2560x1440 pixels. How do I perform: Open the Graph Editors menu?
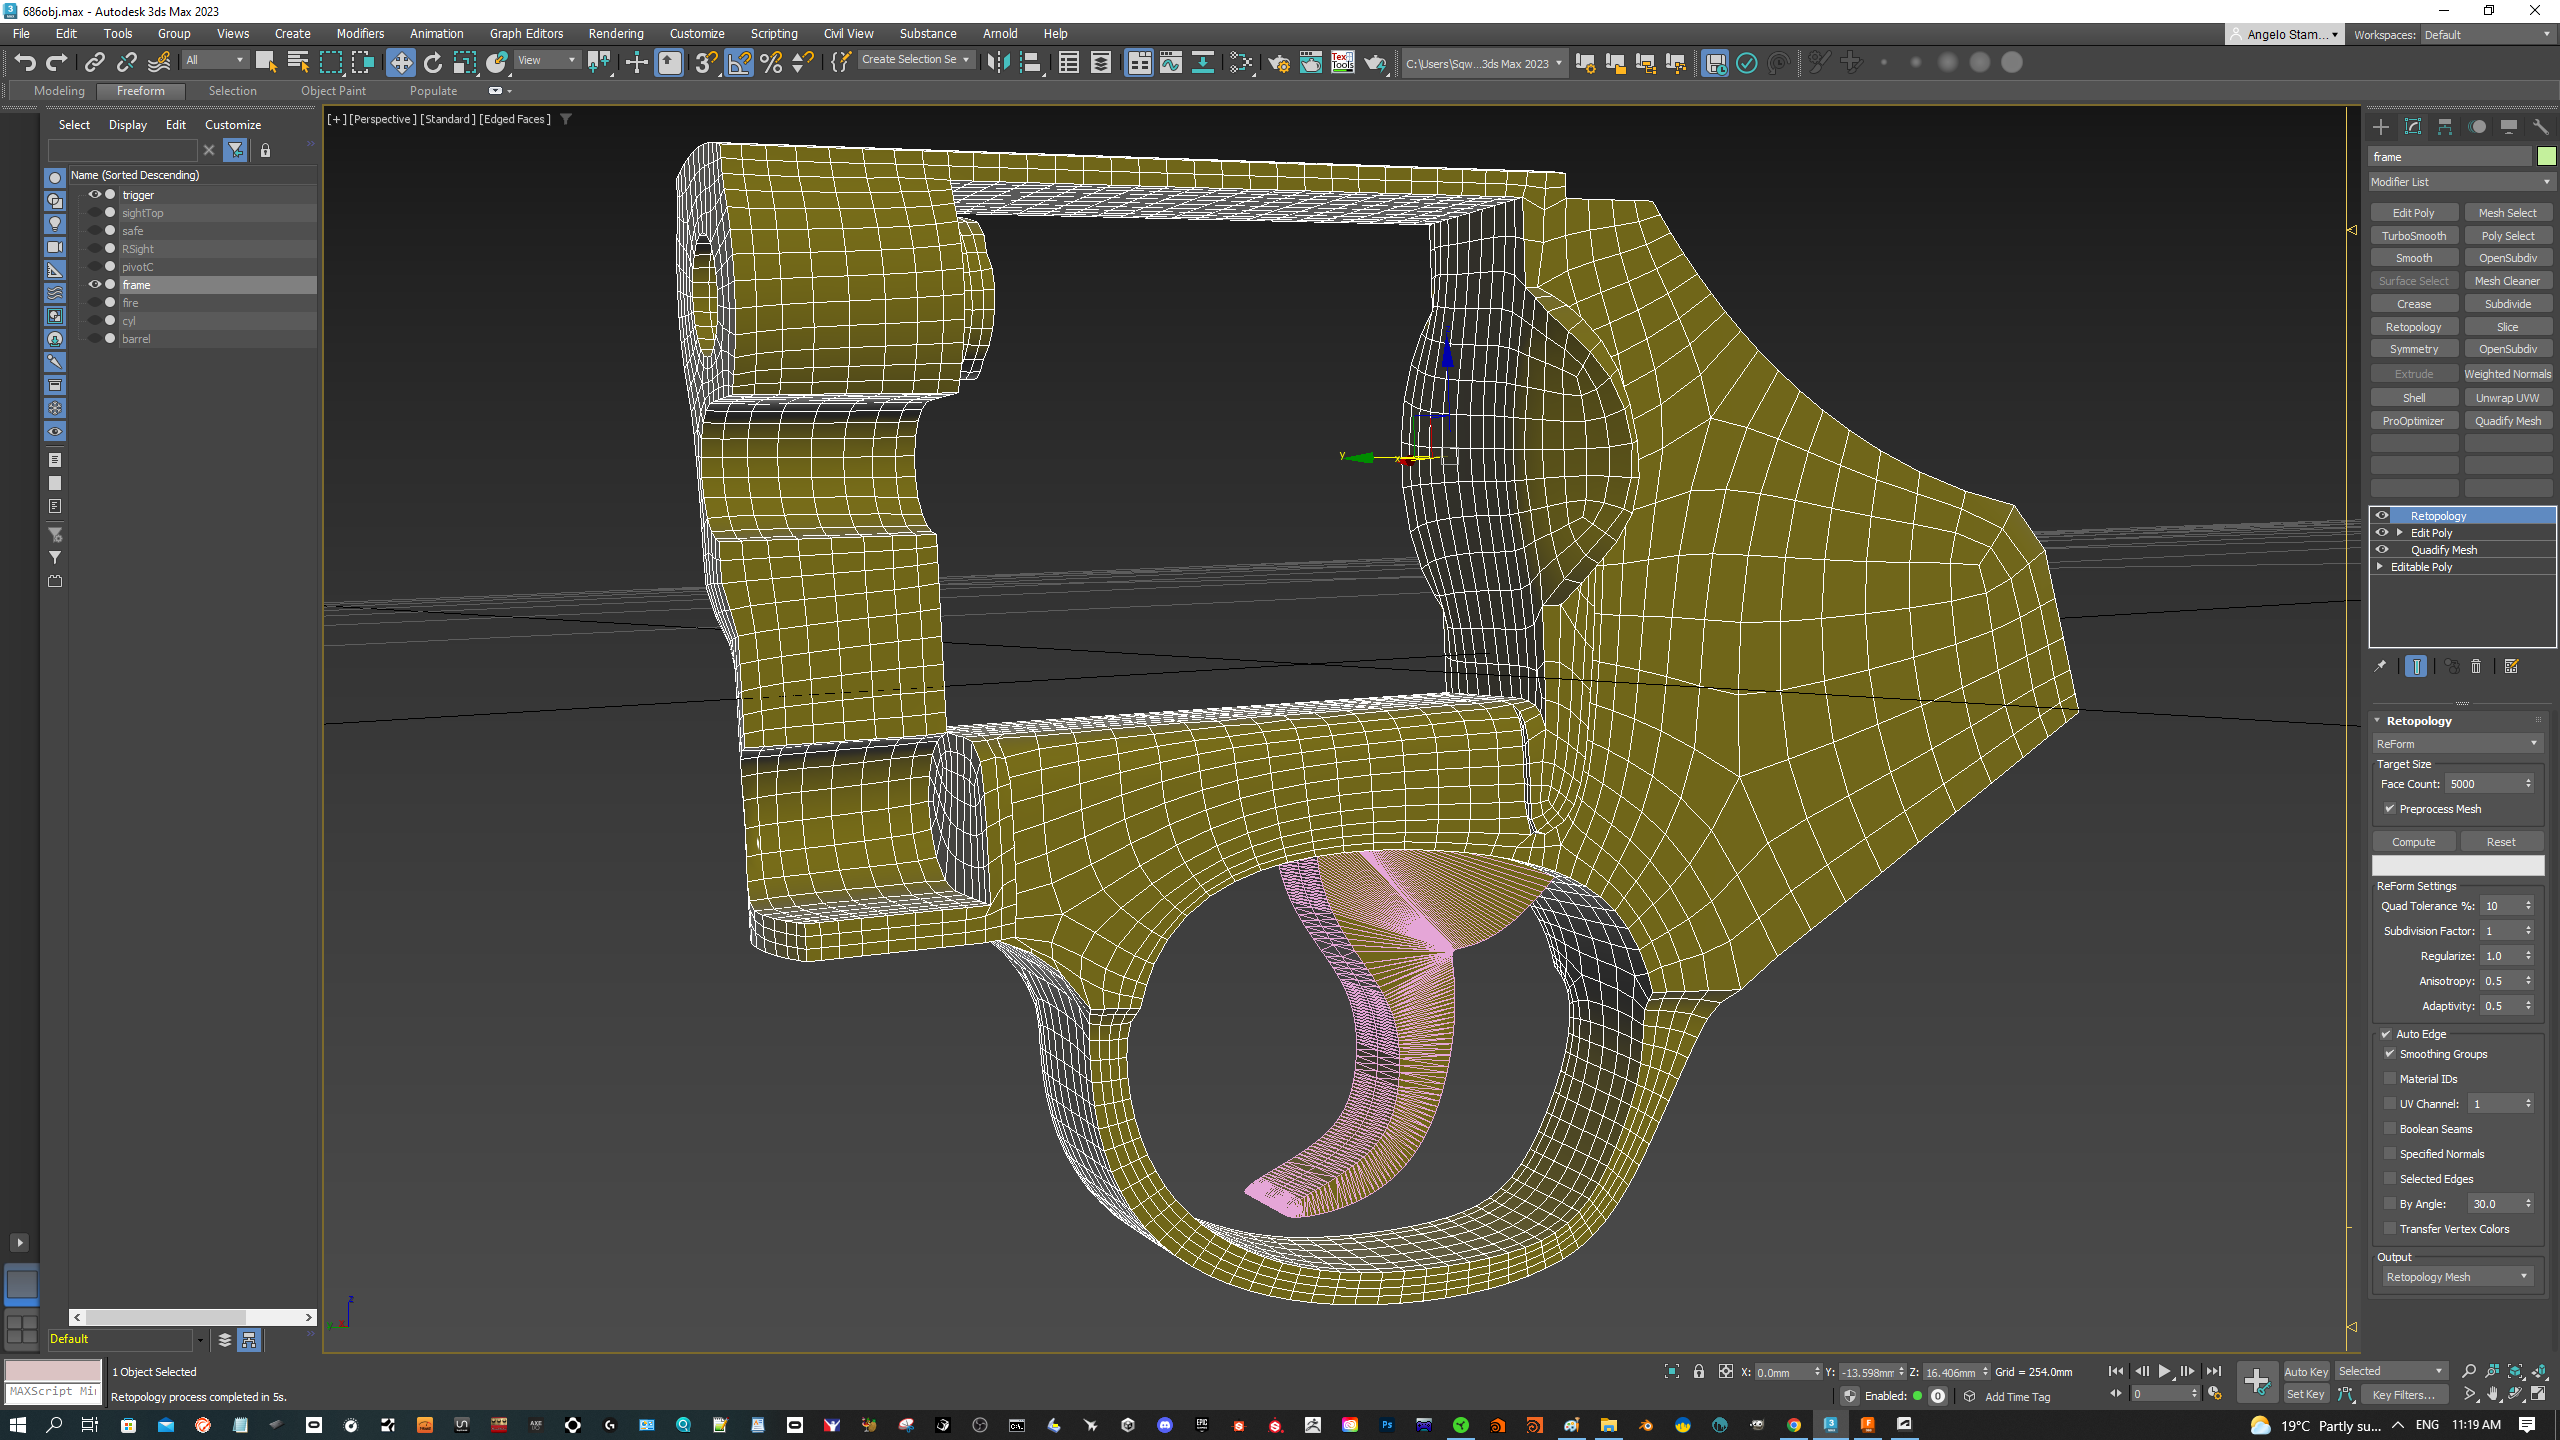(526, 33)
